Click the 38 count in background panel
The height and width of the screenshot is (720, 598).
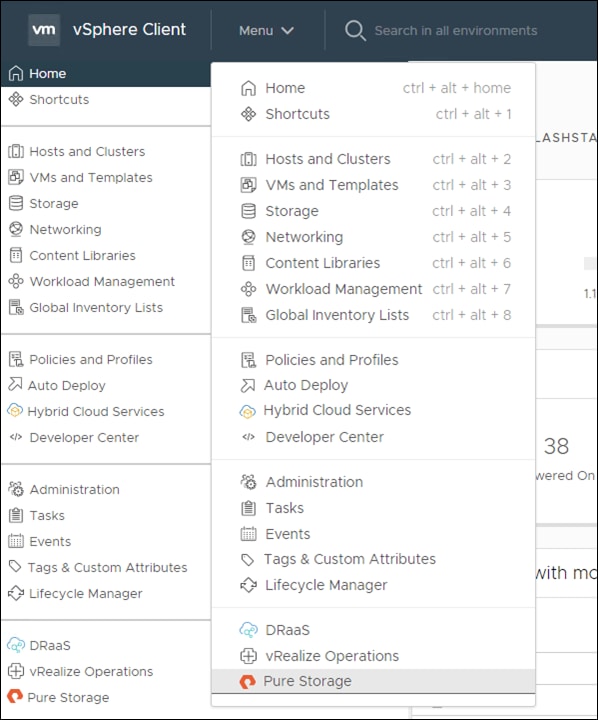click(556, 446)
